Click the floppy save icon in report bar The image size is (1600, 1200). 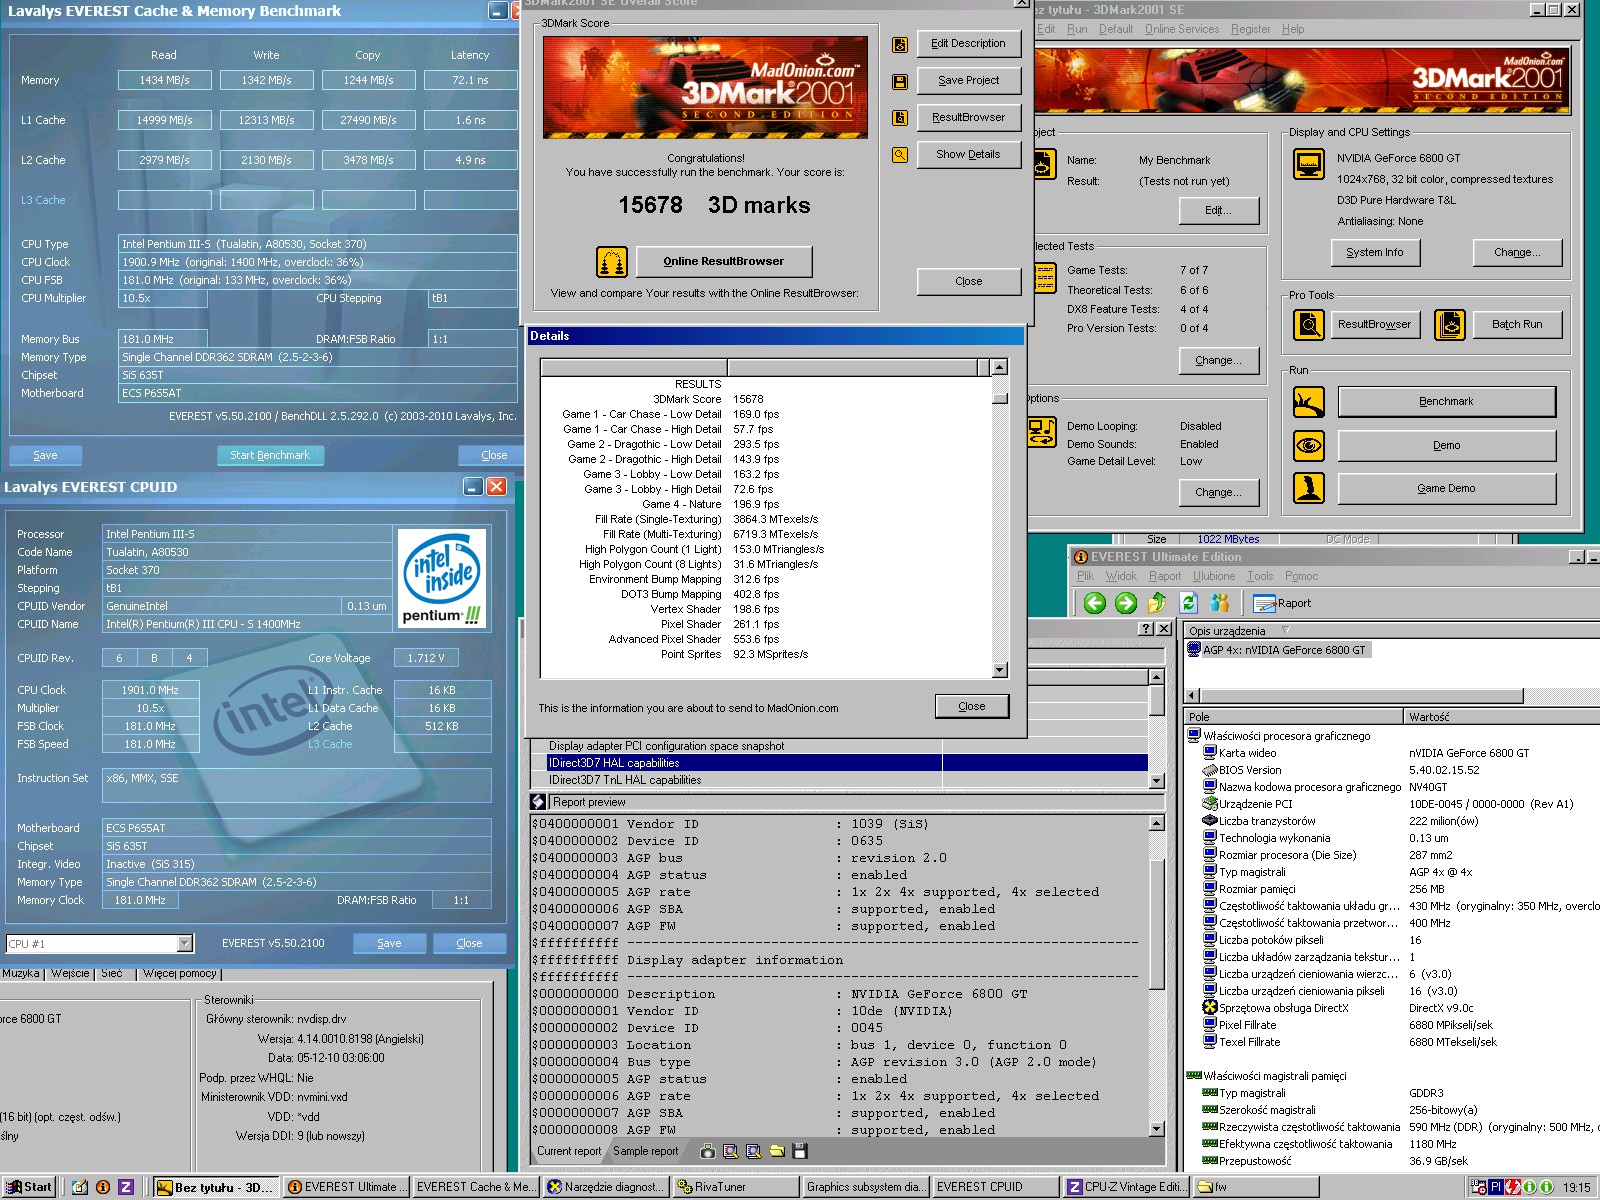pos(800,1152)
